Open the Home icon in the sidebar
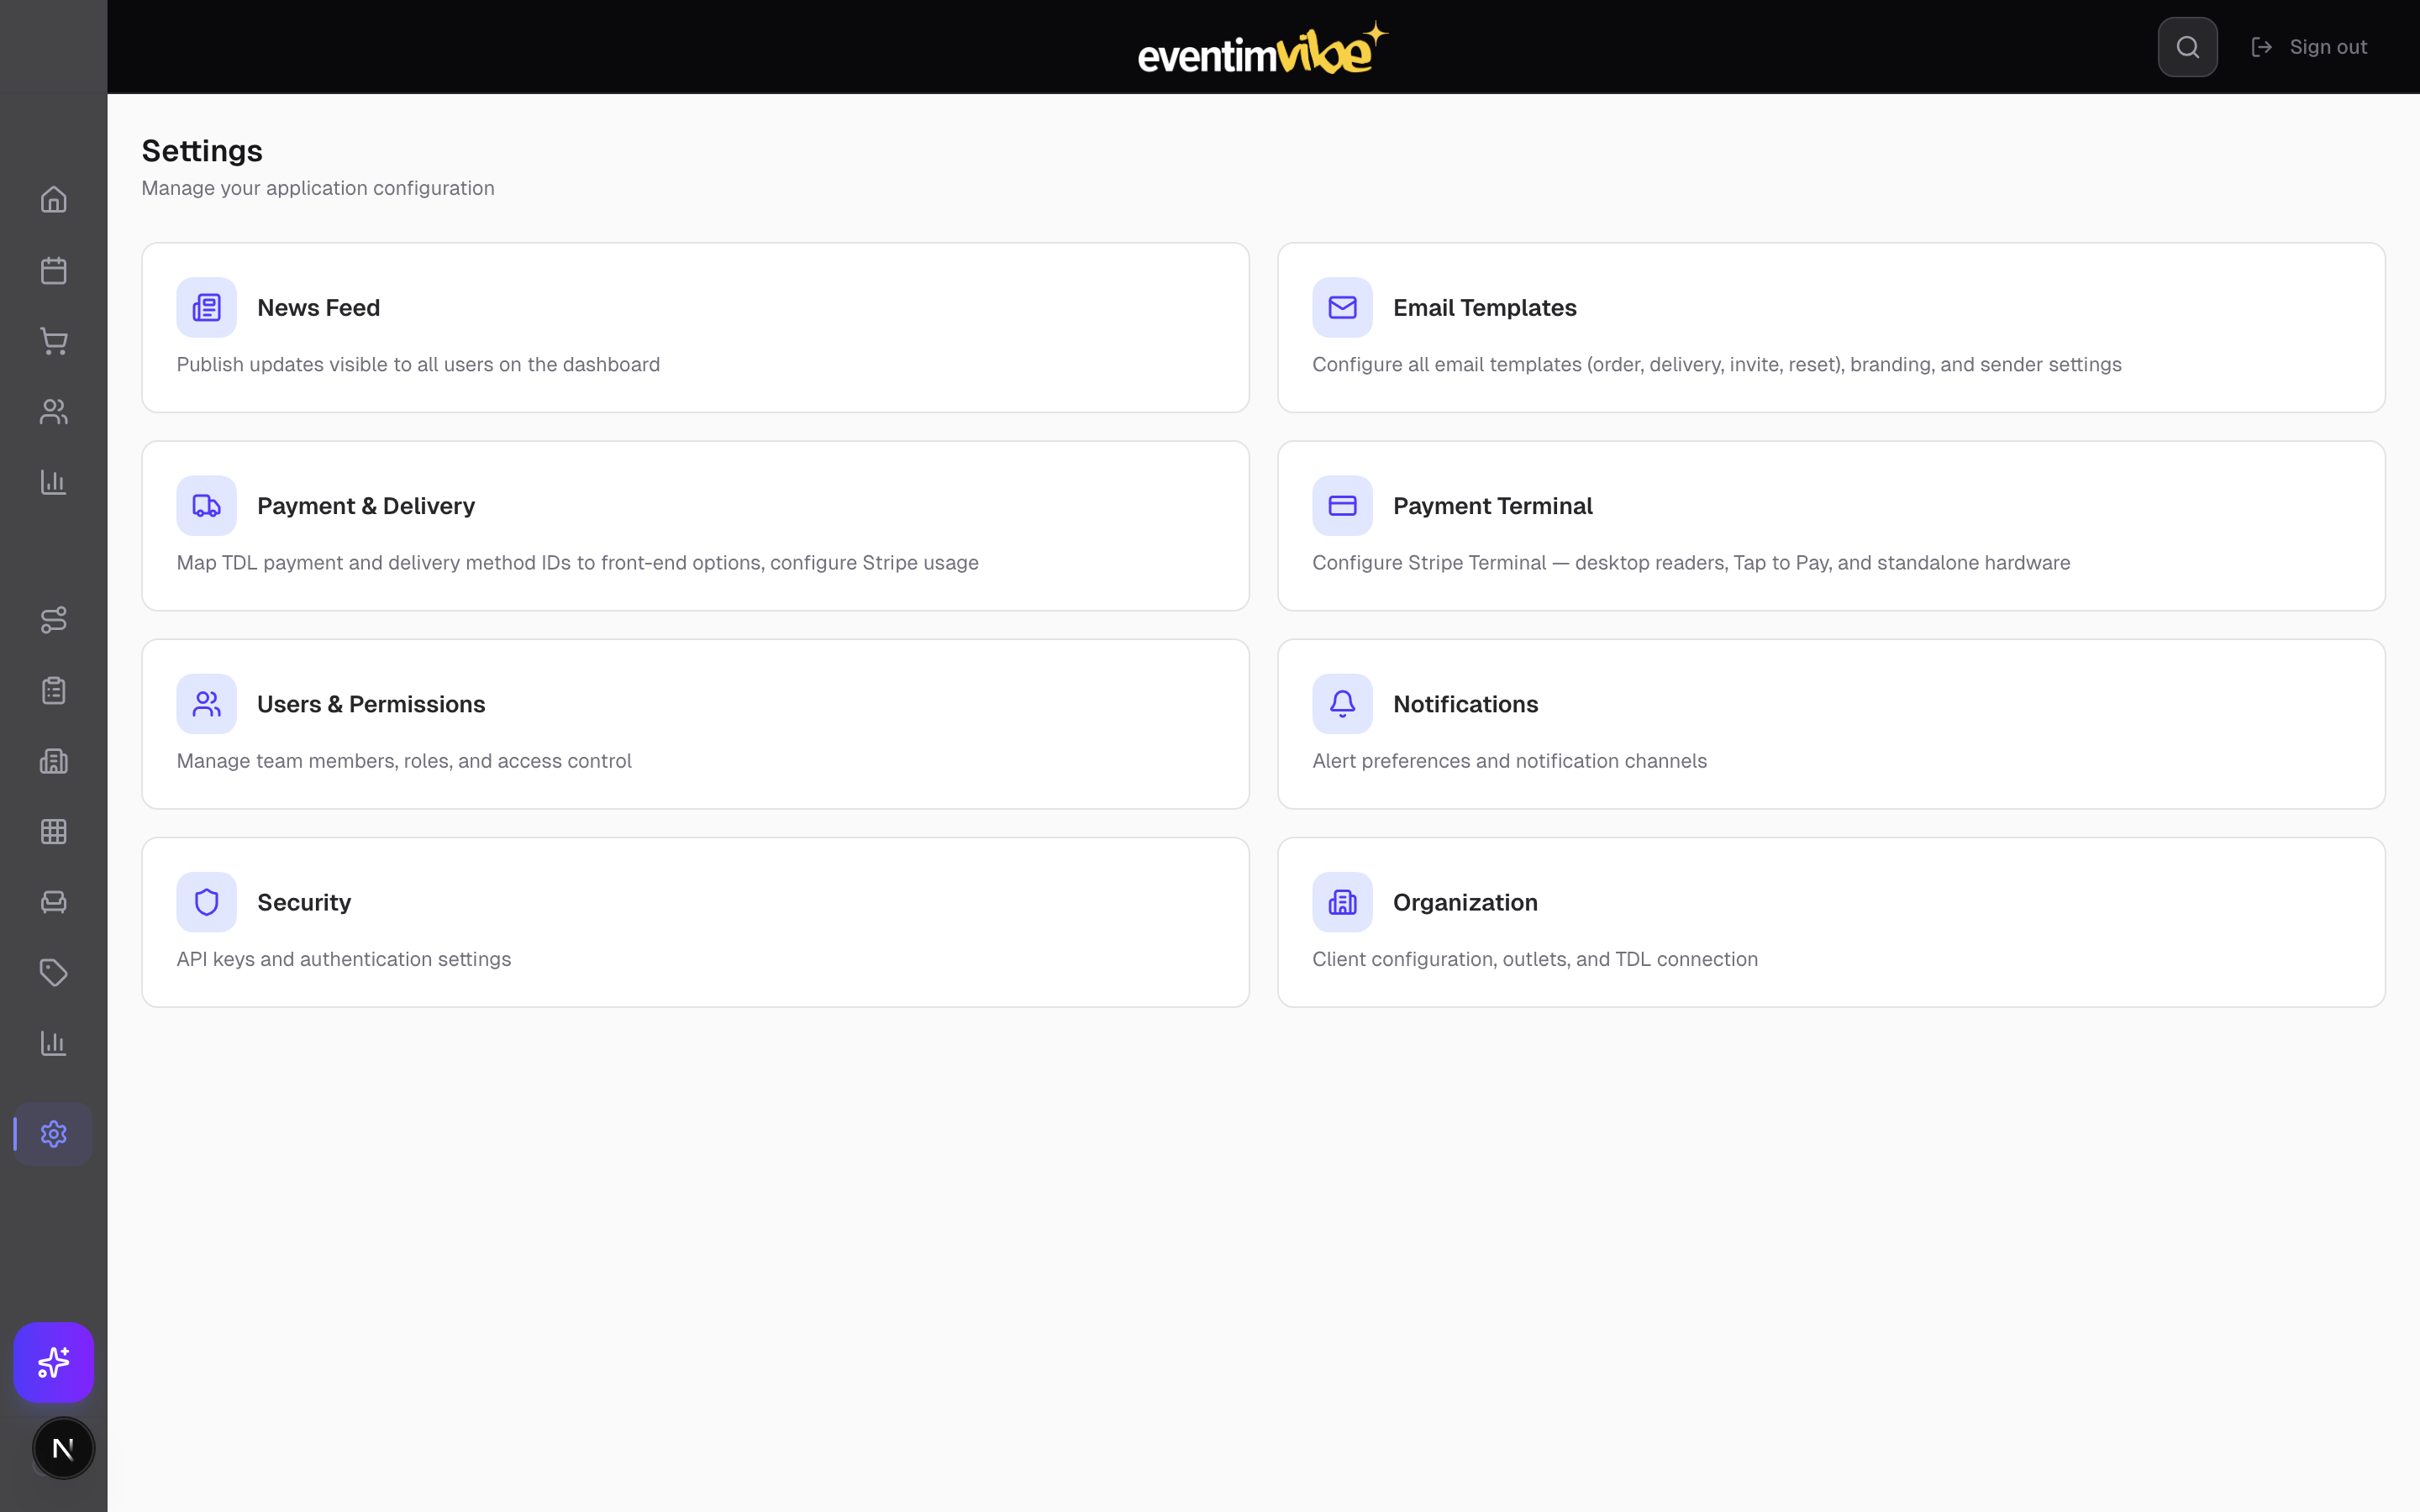 click(x=53, y=200)
